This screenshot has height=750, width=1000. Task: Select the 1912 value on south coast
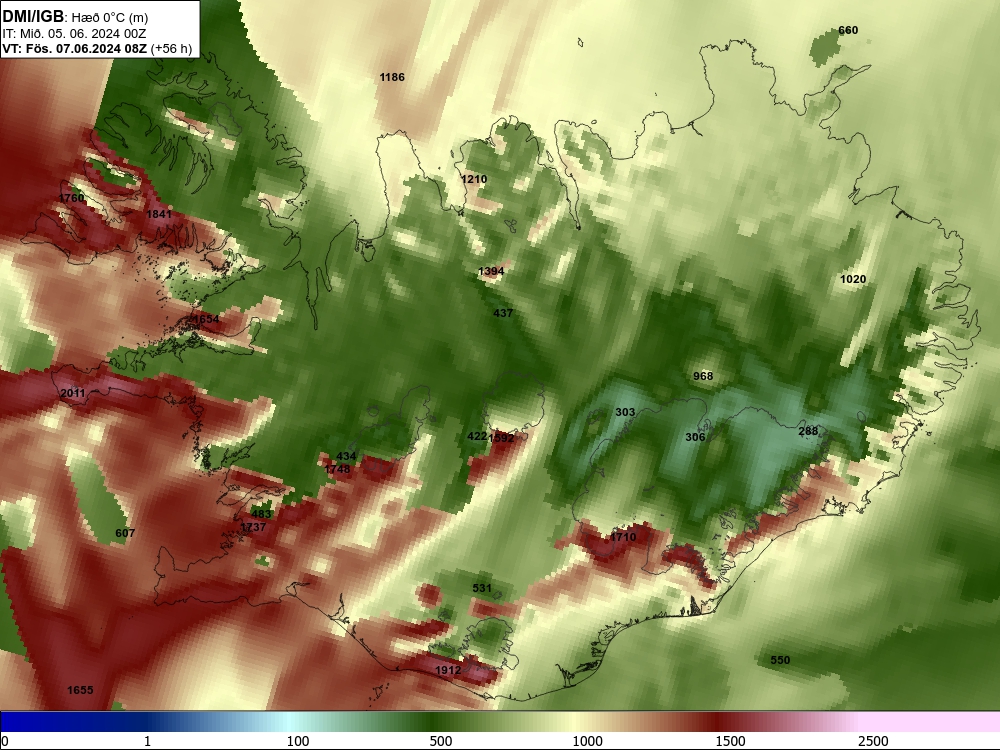(x=448, y=670)
